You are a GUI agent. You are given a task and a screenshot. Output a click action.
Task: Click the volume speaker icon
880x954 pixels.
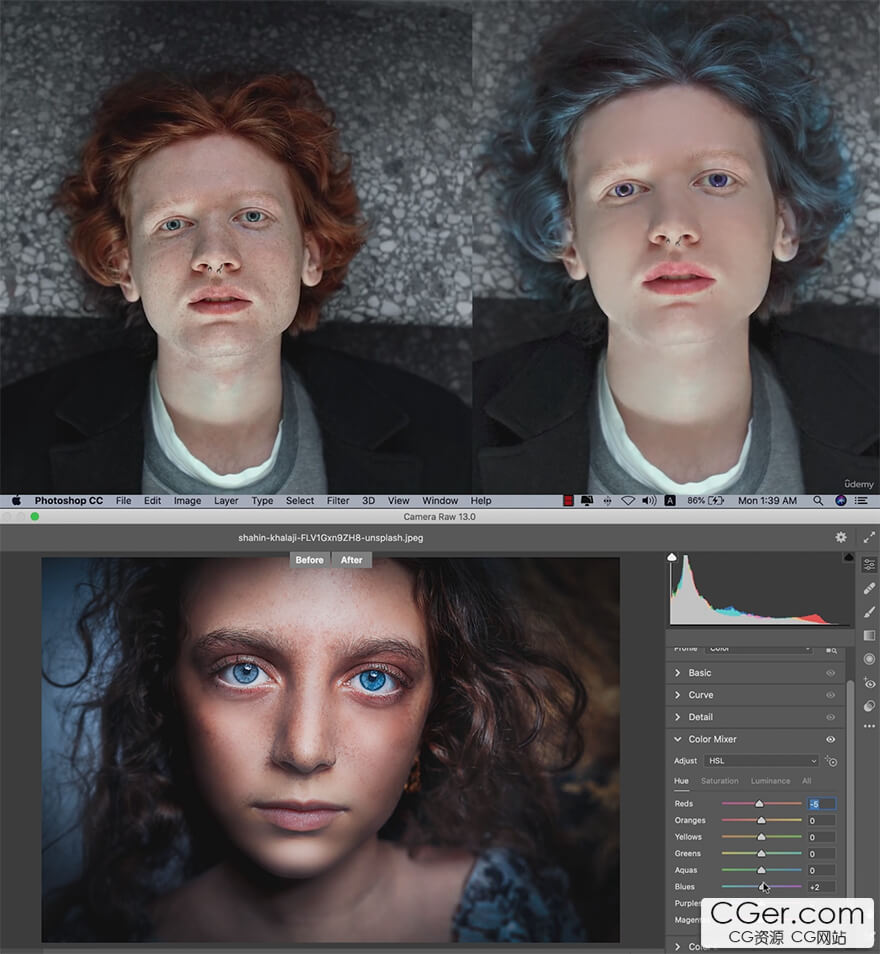649,501
